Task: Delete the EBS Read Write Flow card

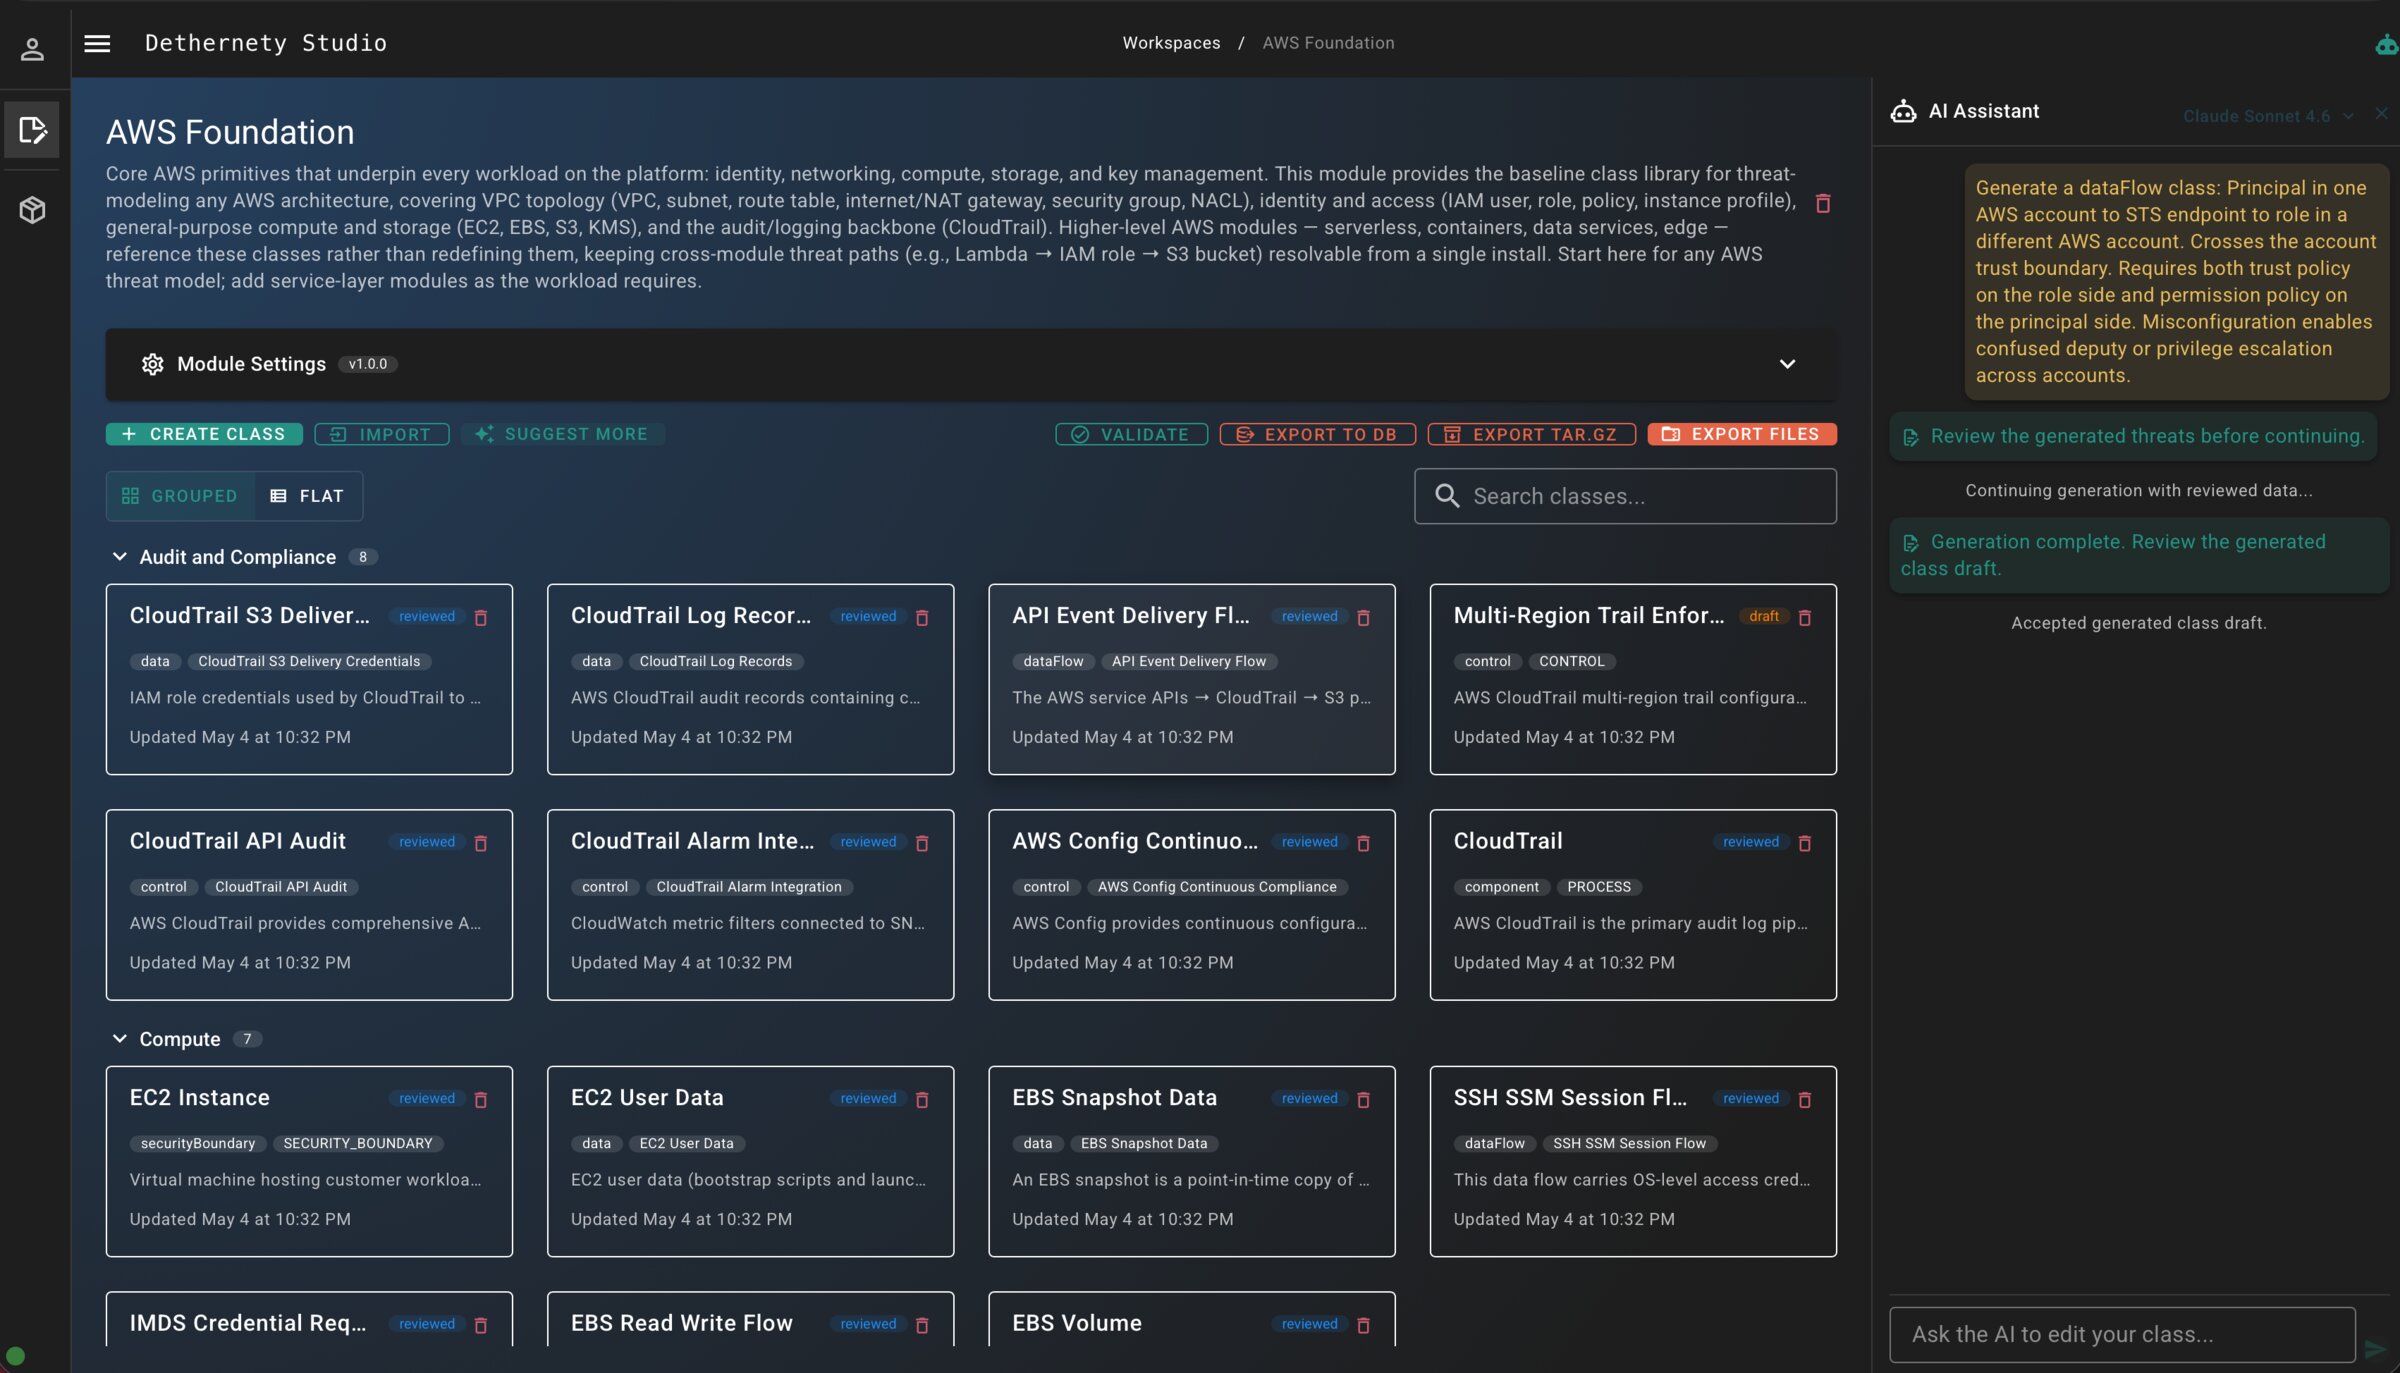Action: tap(922, 1325)
